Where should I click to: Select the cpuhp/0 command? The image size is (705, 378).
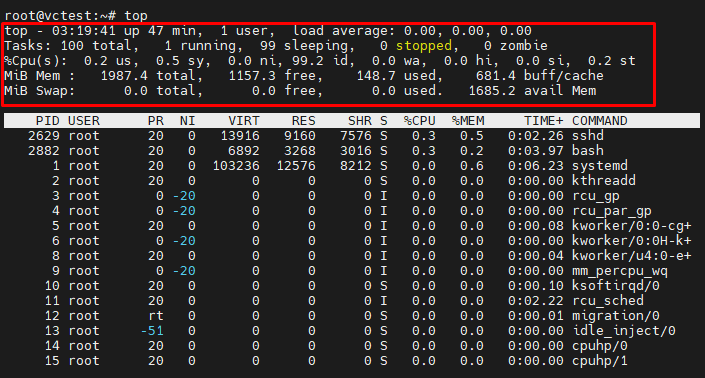click(599, 346)
